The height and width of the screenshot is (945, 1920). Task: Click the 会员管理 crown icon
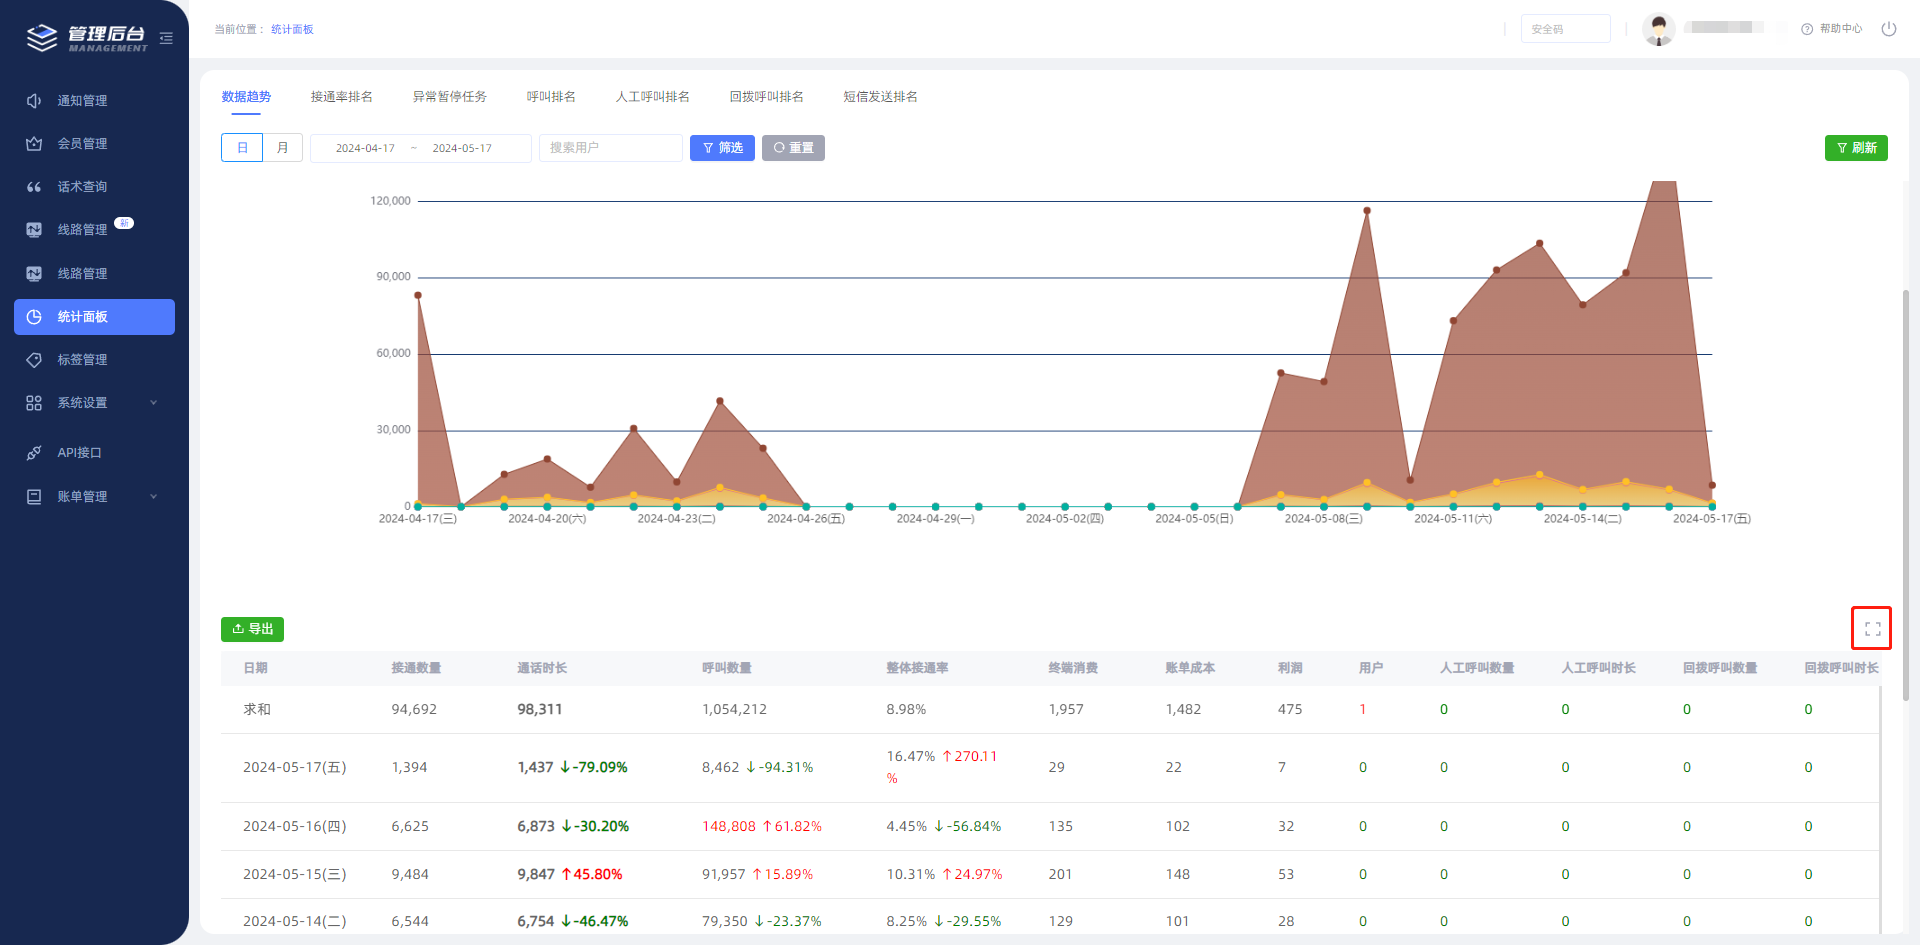pos(34,144)
